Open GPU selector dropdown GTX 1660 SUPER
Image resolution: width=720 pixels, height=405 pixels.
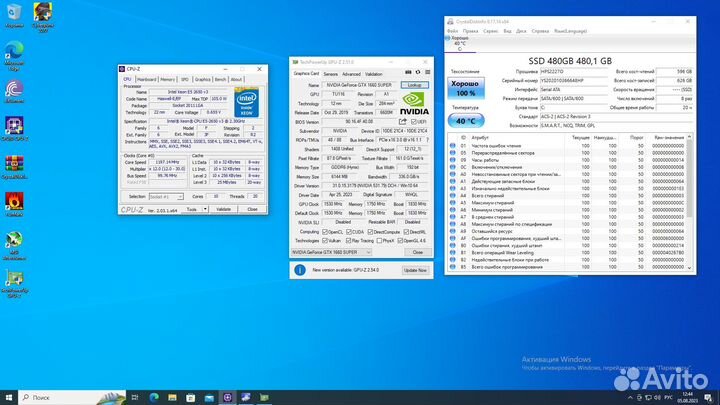click(x=331, y=252)
